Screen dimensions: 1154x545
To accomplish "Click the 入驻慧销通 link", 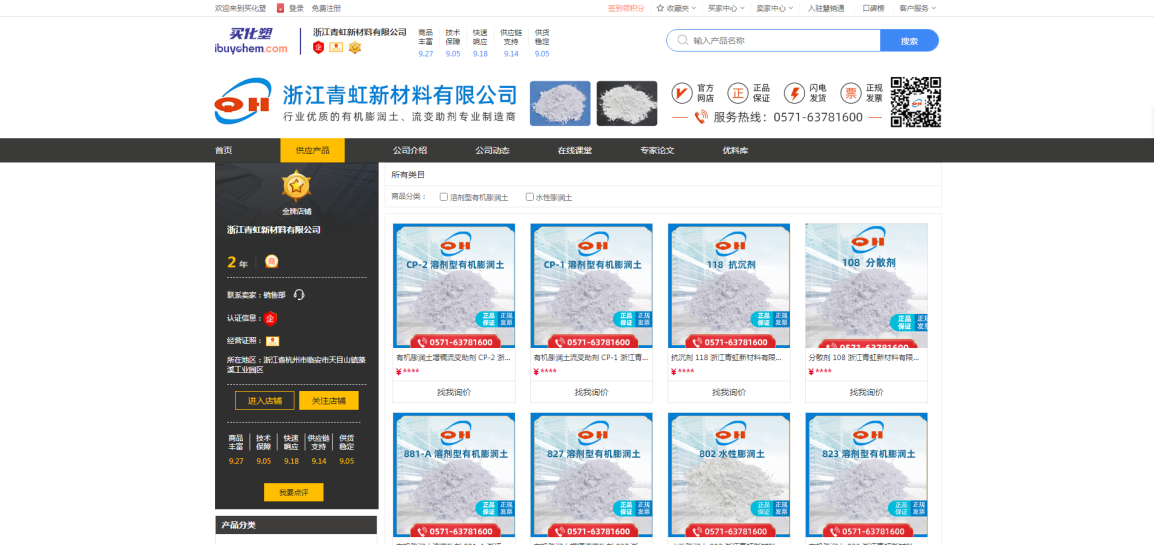I will [824, 8].
